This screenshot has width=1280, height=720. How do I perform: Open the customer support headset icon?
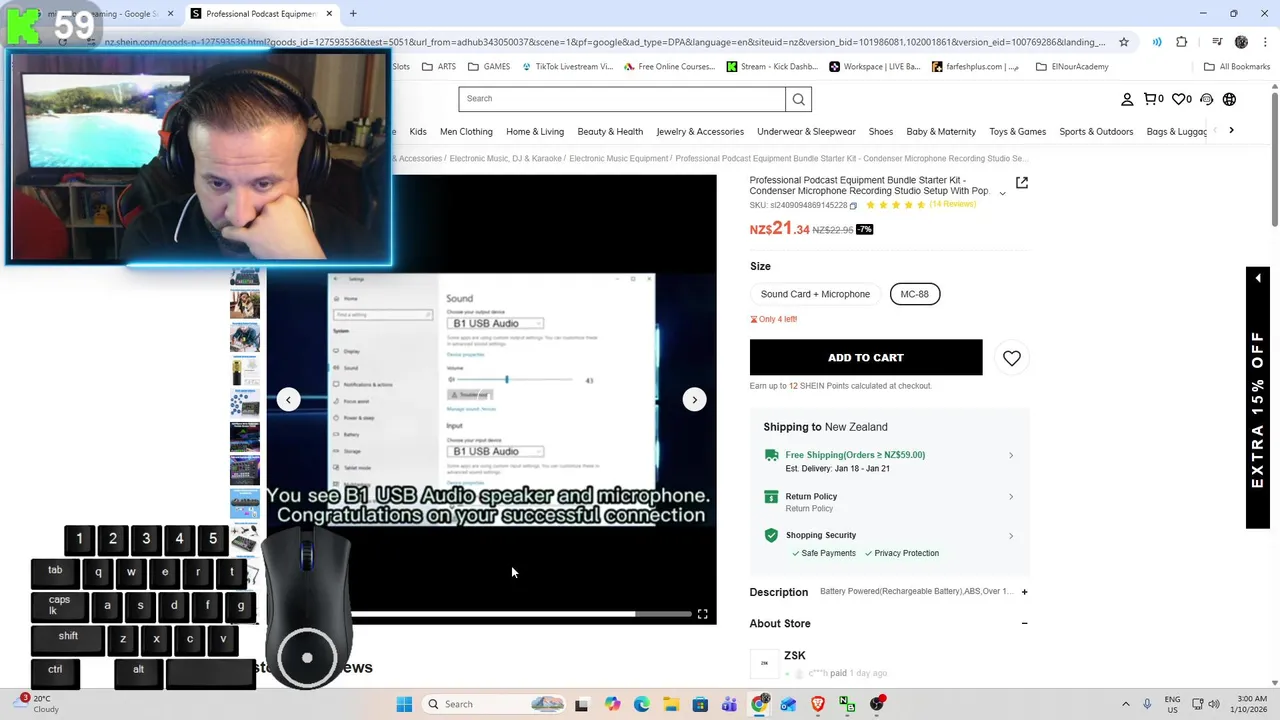click(1206, 99)
